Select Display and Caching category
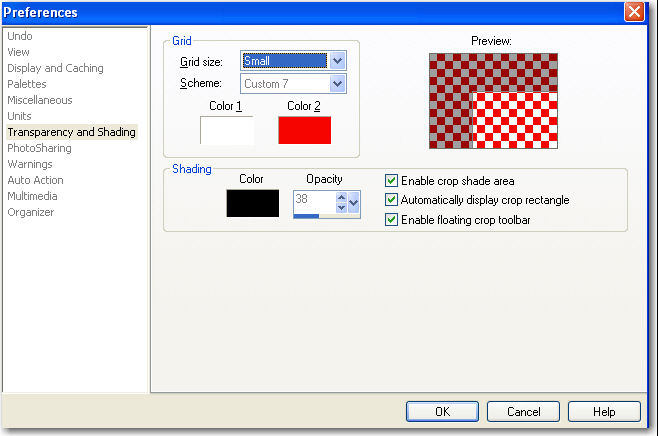This screenshot has height=436, width=658. (55, 68)
